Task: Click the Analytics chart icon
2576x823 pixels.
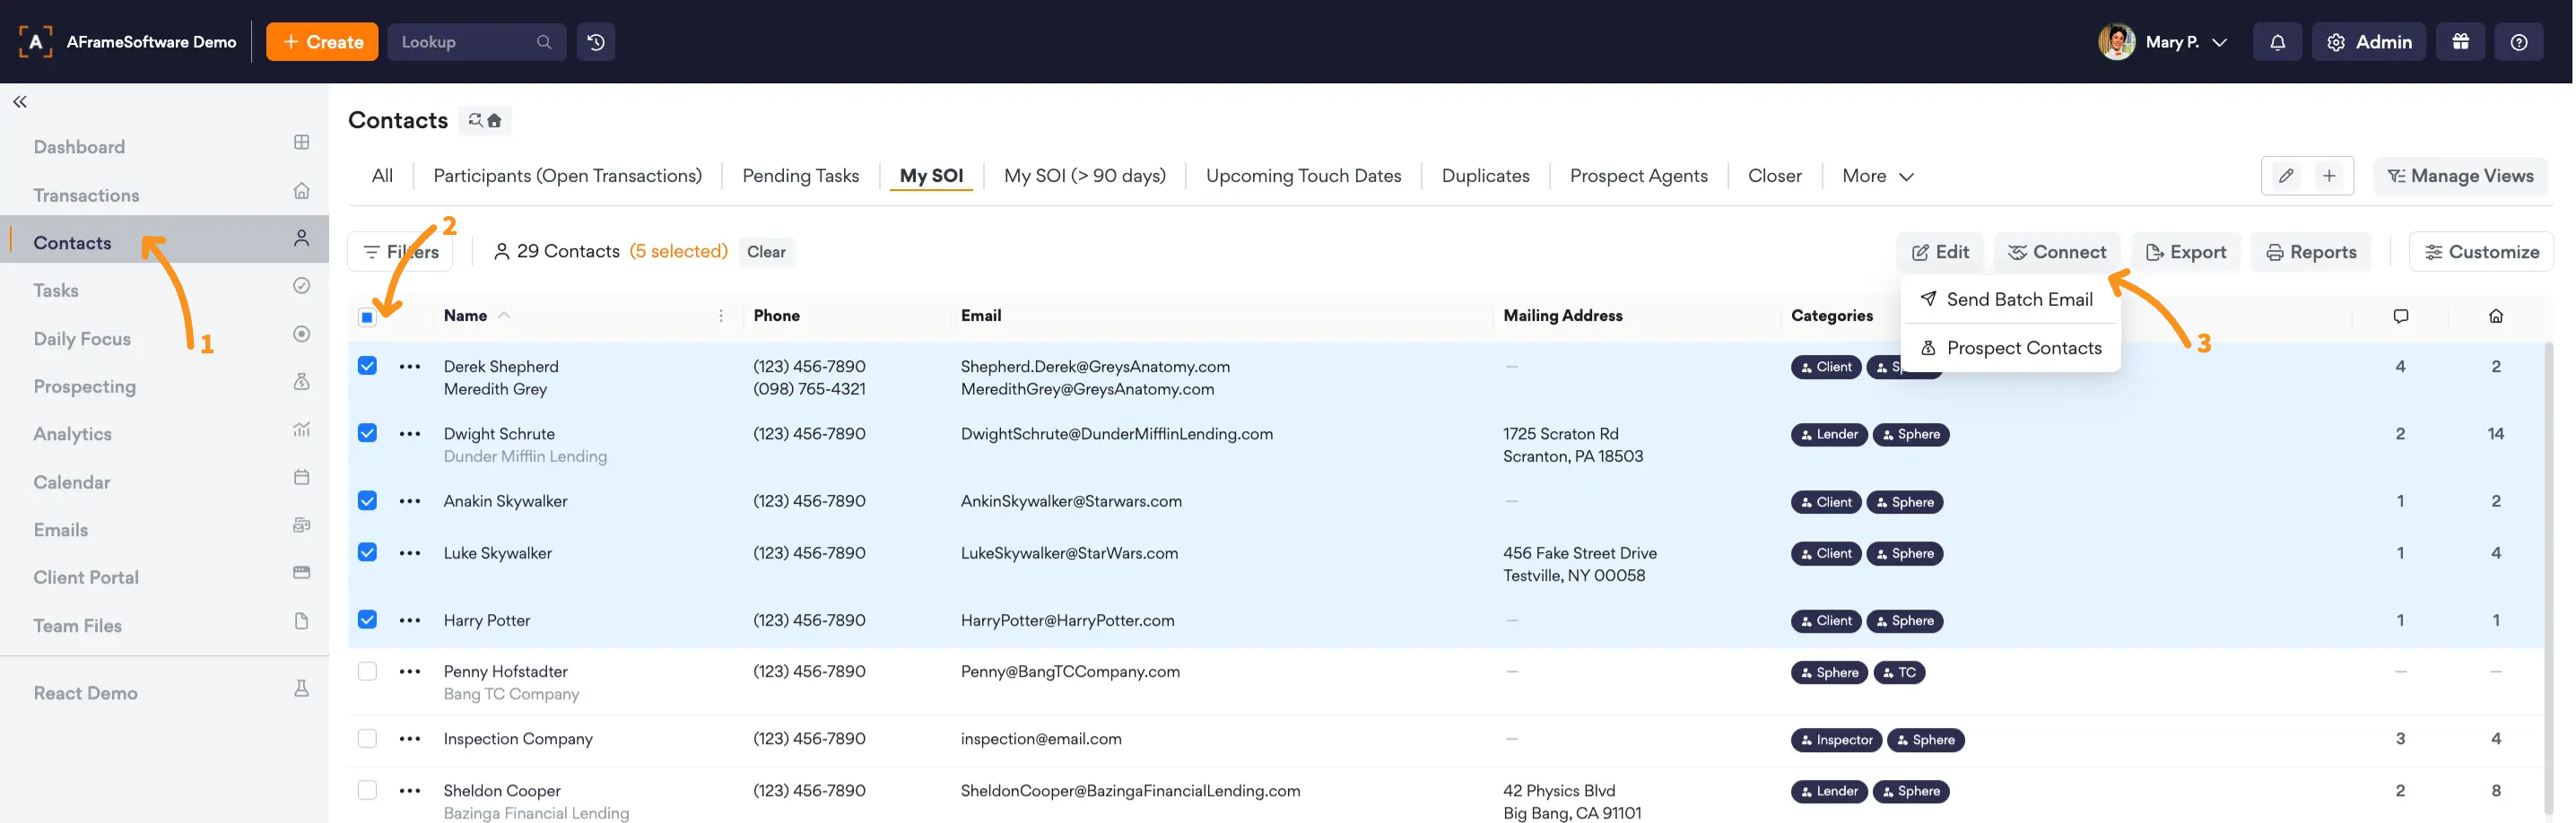Action: coord(301,430)
